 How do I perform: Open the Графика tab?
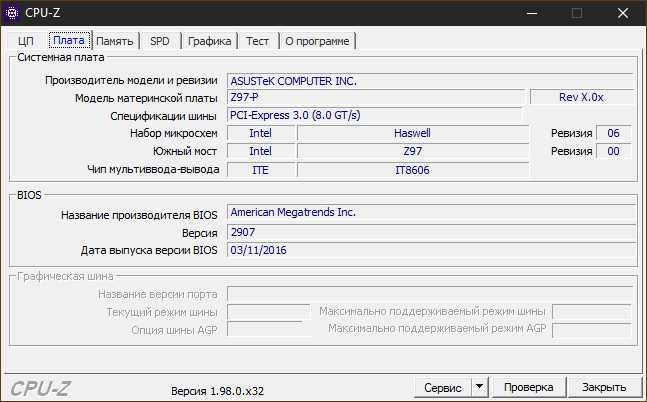209,41
